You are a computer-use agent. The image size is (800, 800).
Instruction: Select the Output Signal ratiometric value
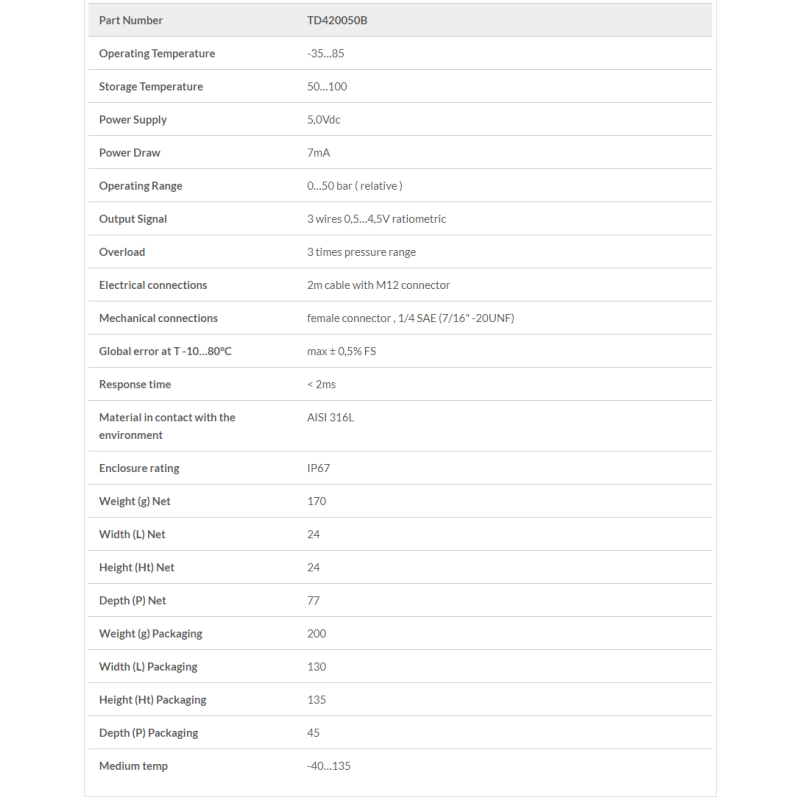click(x=376, y=219)
